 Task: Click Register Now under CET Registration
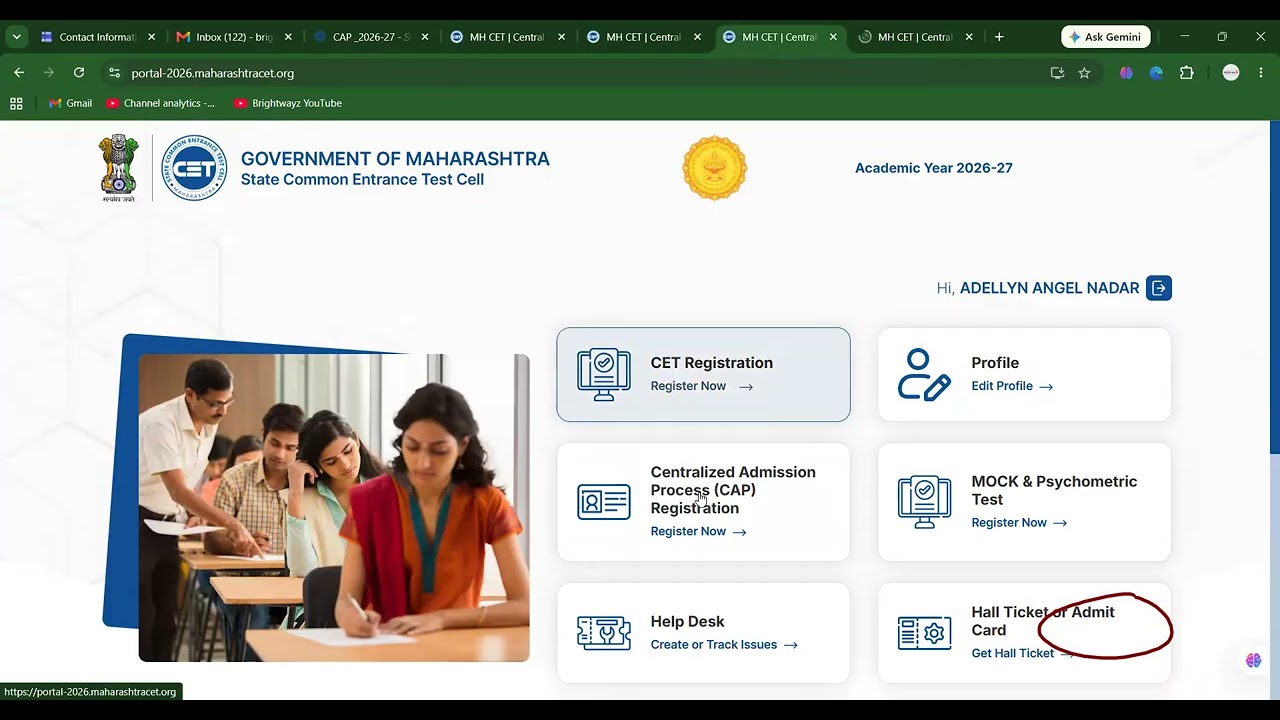coord(701,386)
